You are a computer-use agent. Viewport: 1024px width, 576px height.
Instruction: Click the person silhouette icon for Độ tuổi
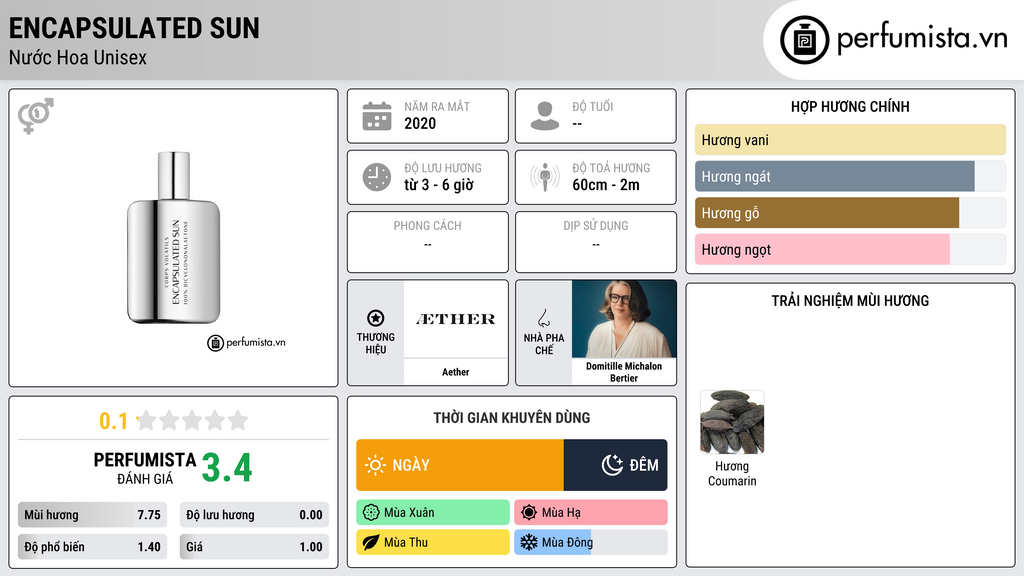545,116
